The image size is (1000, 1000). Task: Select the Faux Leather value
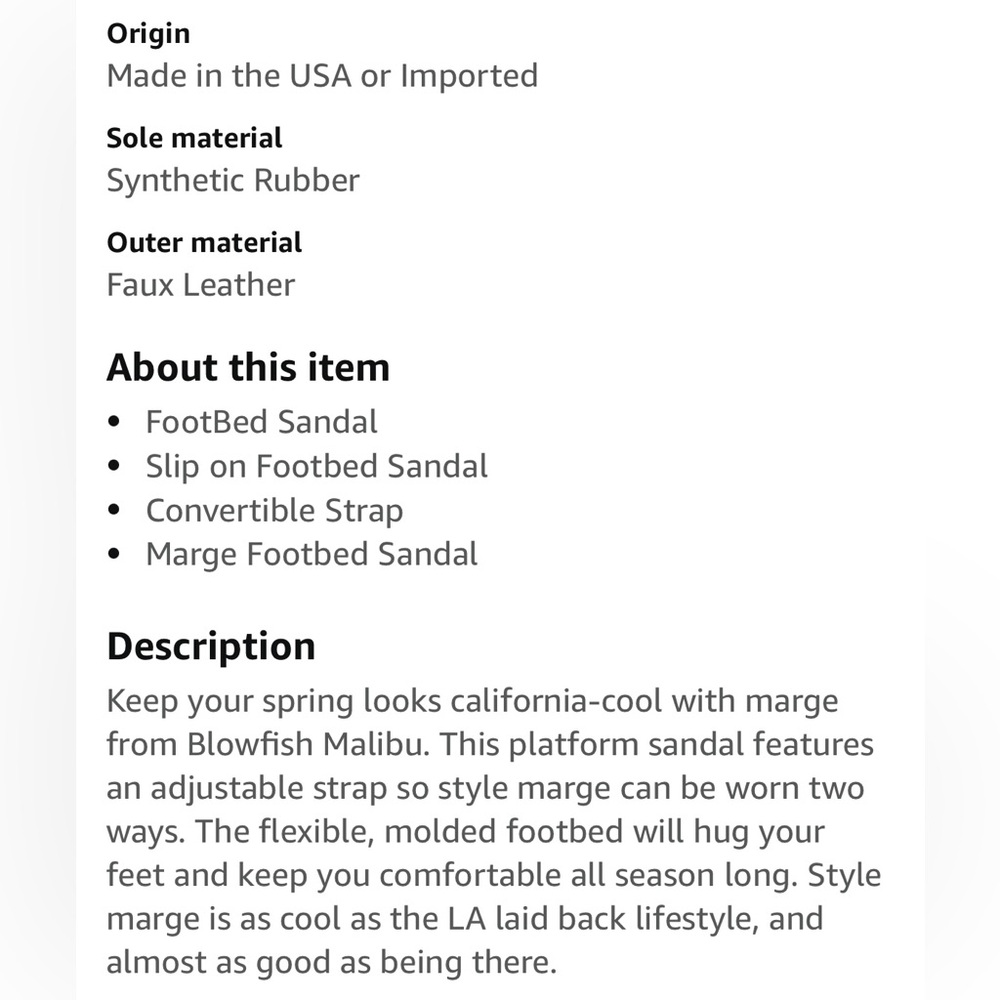pos(201,285)
